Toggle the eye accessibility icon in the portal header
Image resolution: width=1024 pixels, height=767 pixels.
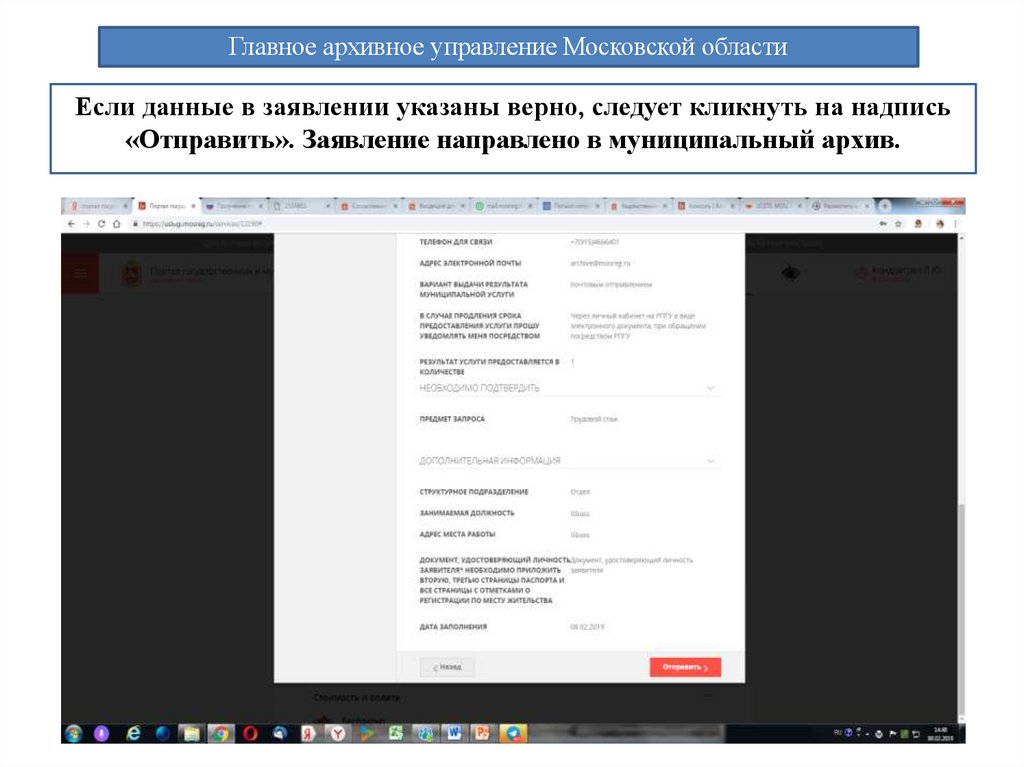coord(791,273)
